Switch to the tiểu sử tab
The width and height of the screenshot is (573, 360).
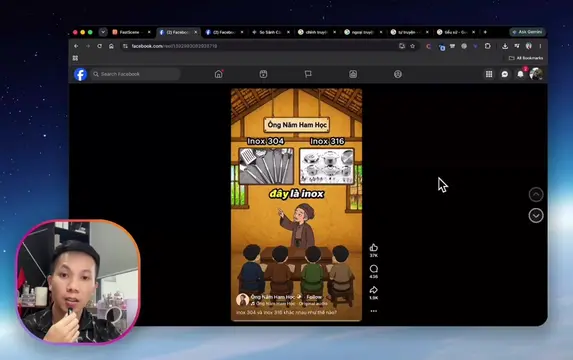point(456,32)
